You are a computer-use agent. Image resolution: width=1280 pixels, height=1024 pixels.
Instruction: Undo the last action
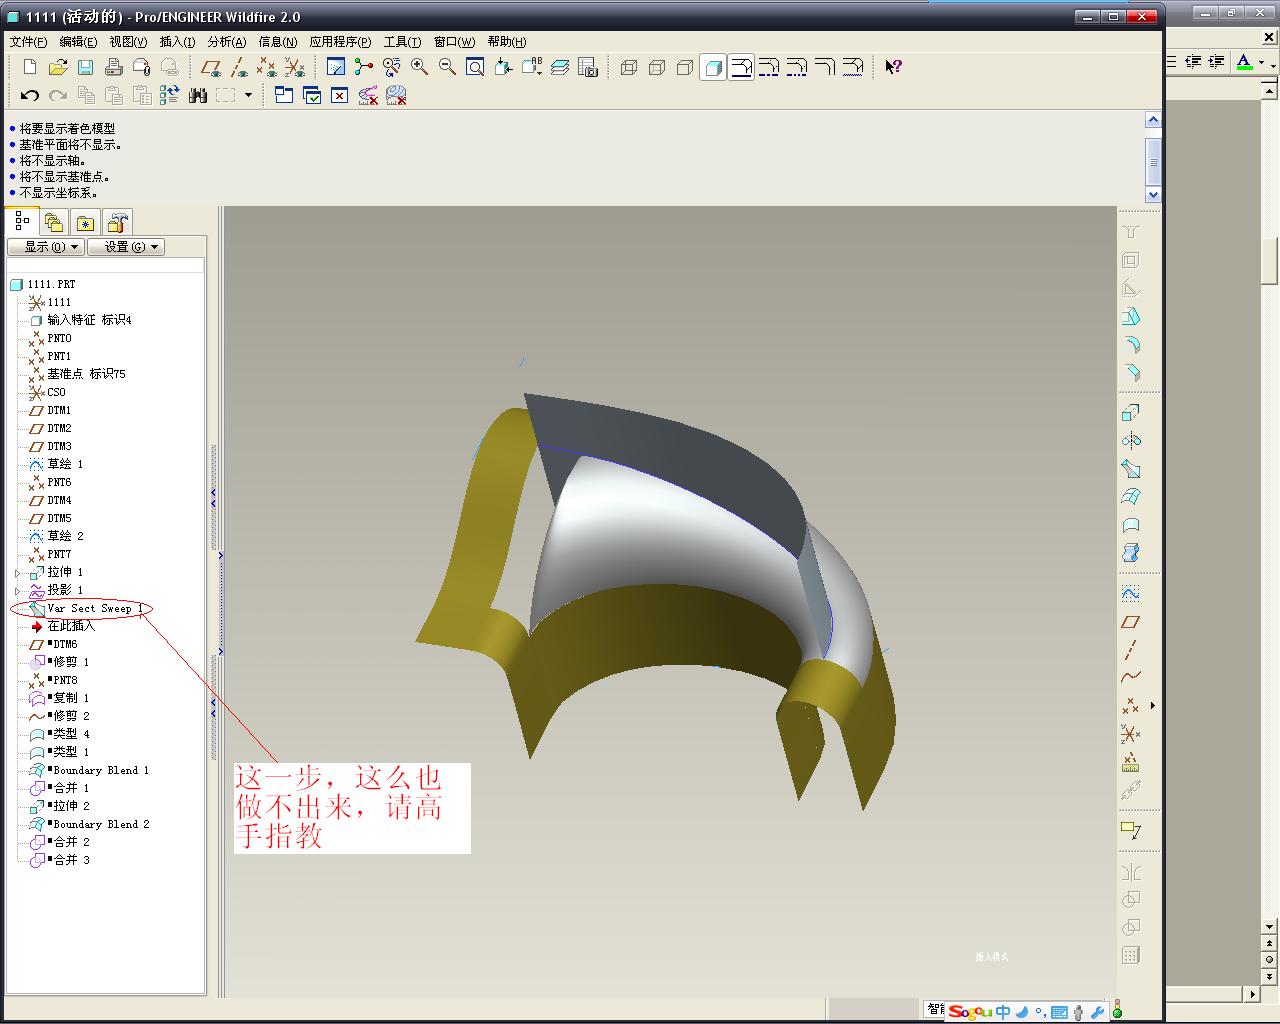30,95
